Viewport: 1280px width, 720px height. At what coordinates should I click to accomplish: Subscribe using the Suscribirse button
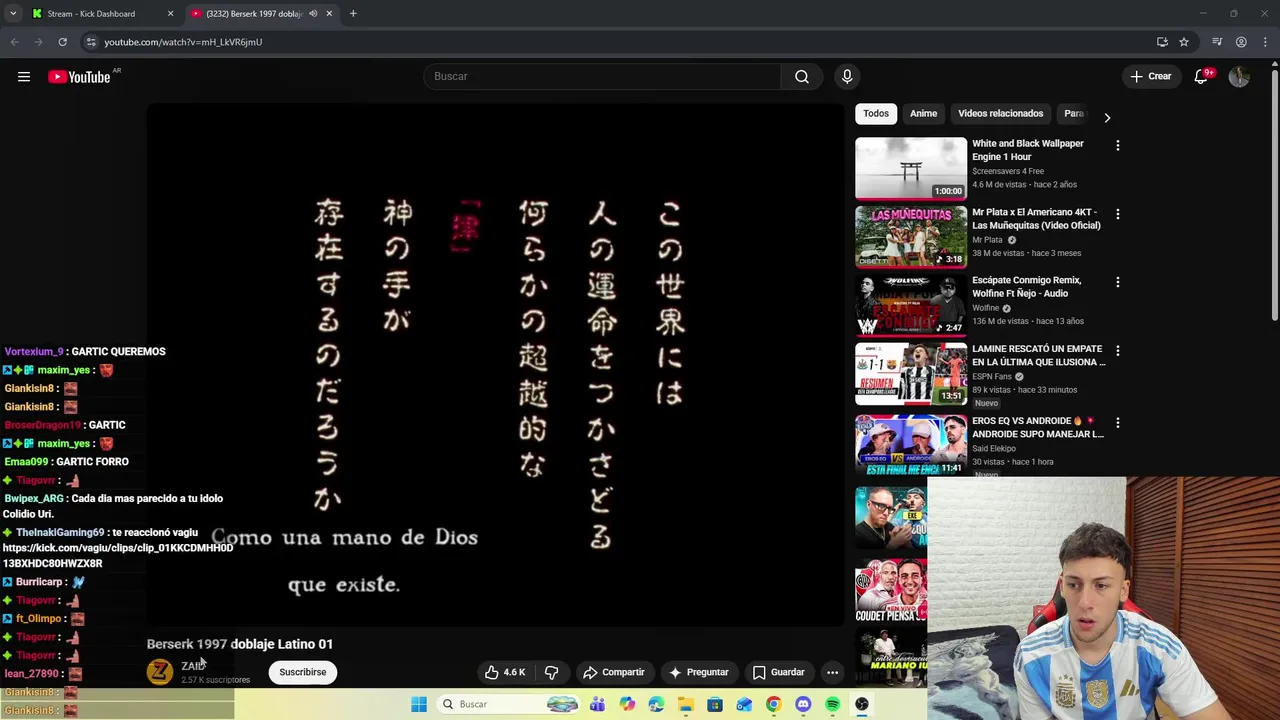(302, 672)
